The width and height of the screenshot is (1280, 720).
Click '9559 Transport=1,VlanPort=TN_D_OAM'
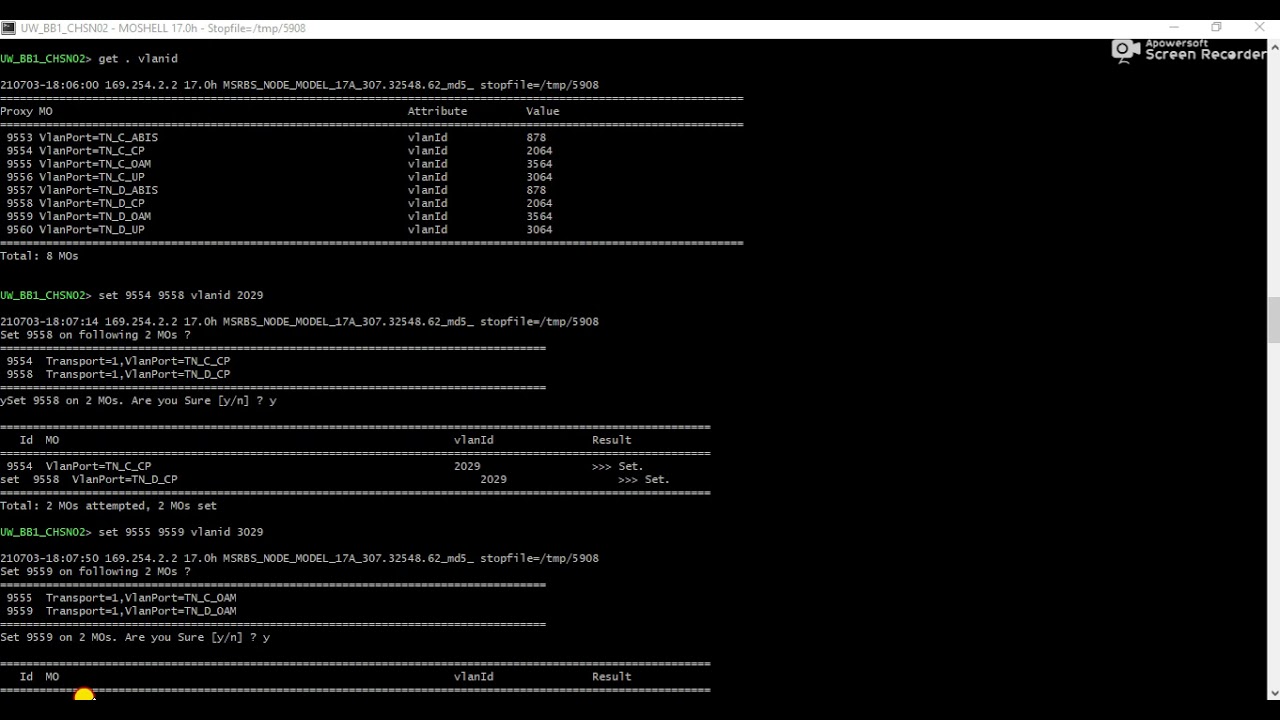click(121, 611)
